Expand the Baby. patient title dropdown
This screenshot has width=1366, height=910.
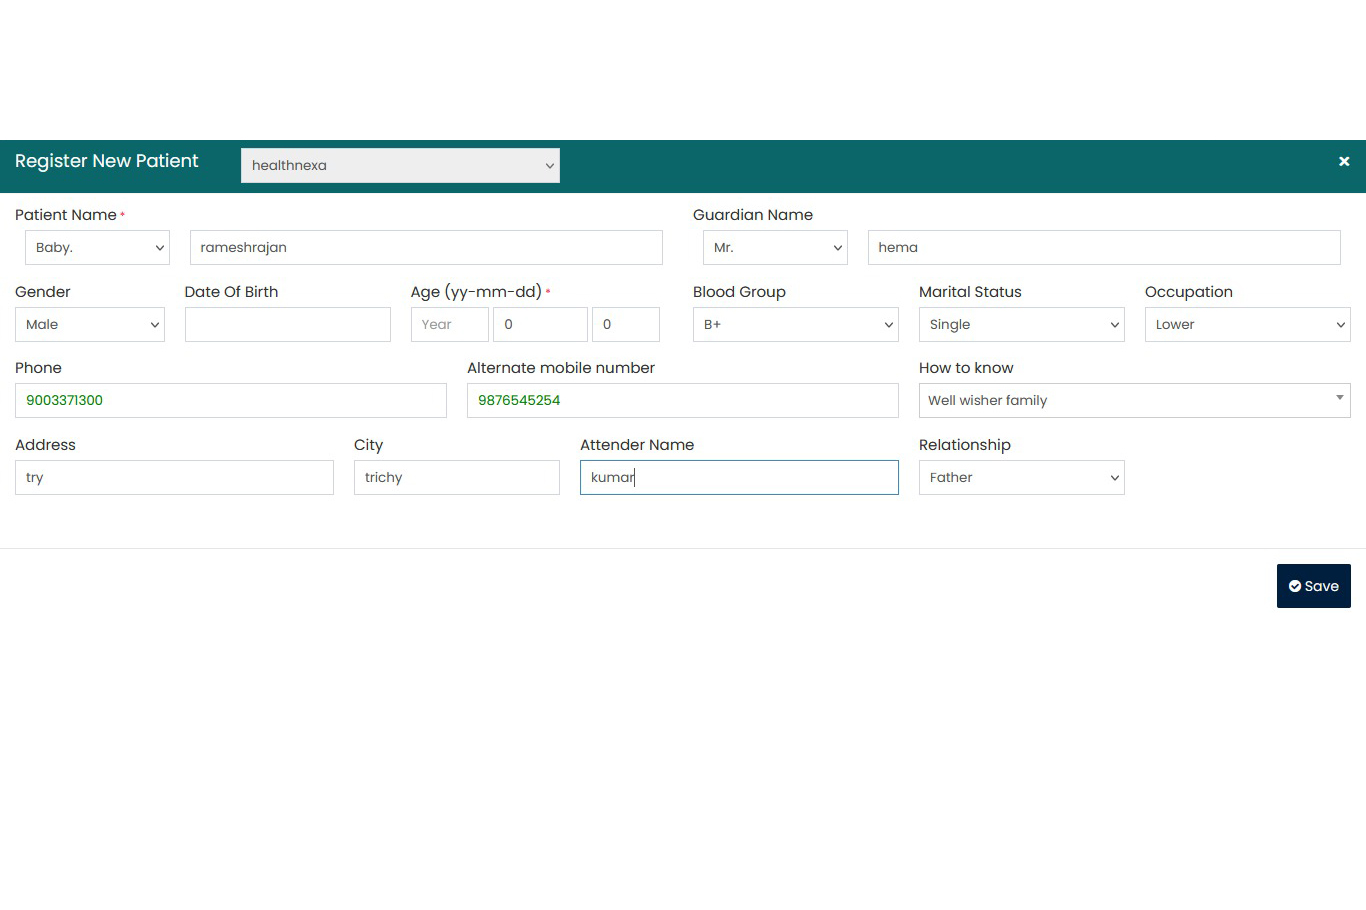[x=97, y=248]
